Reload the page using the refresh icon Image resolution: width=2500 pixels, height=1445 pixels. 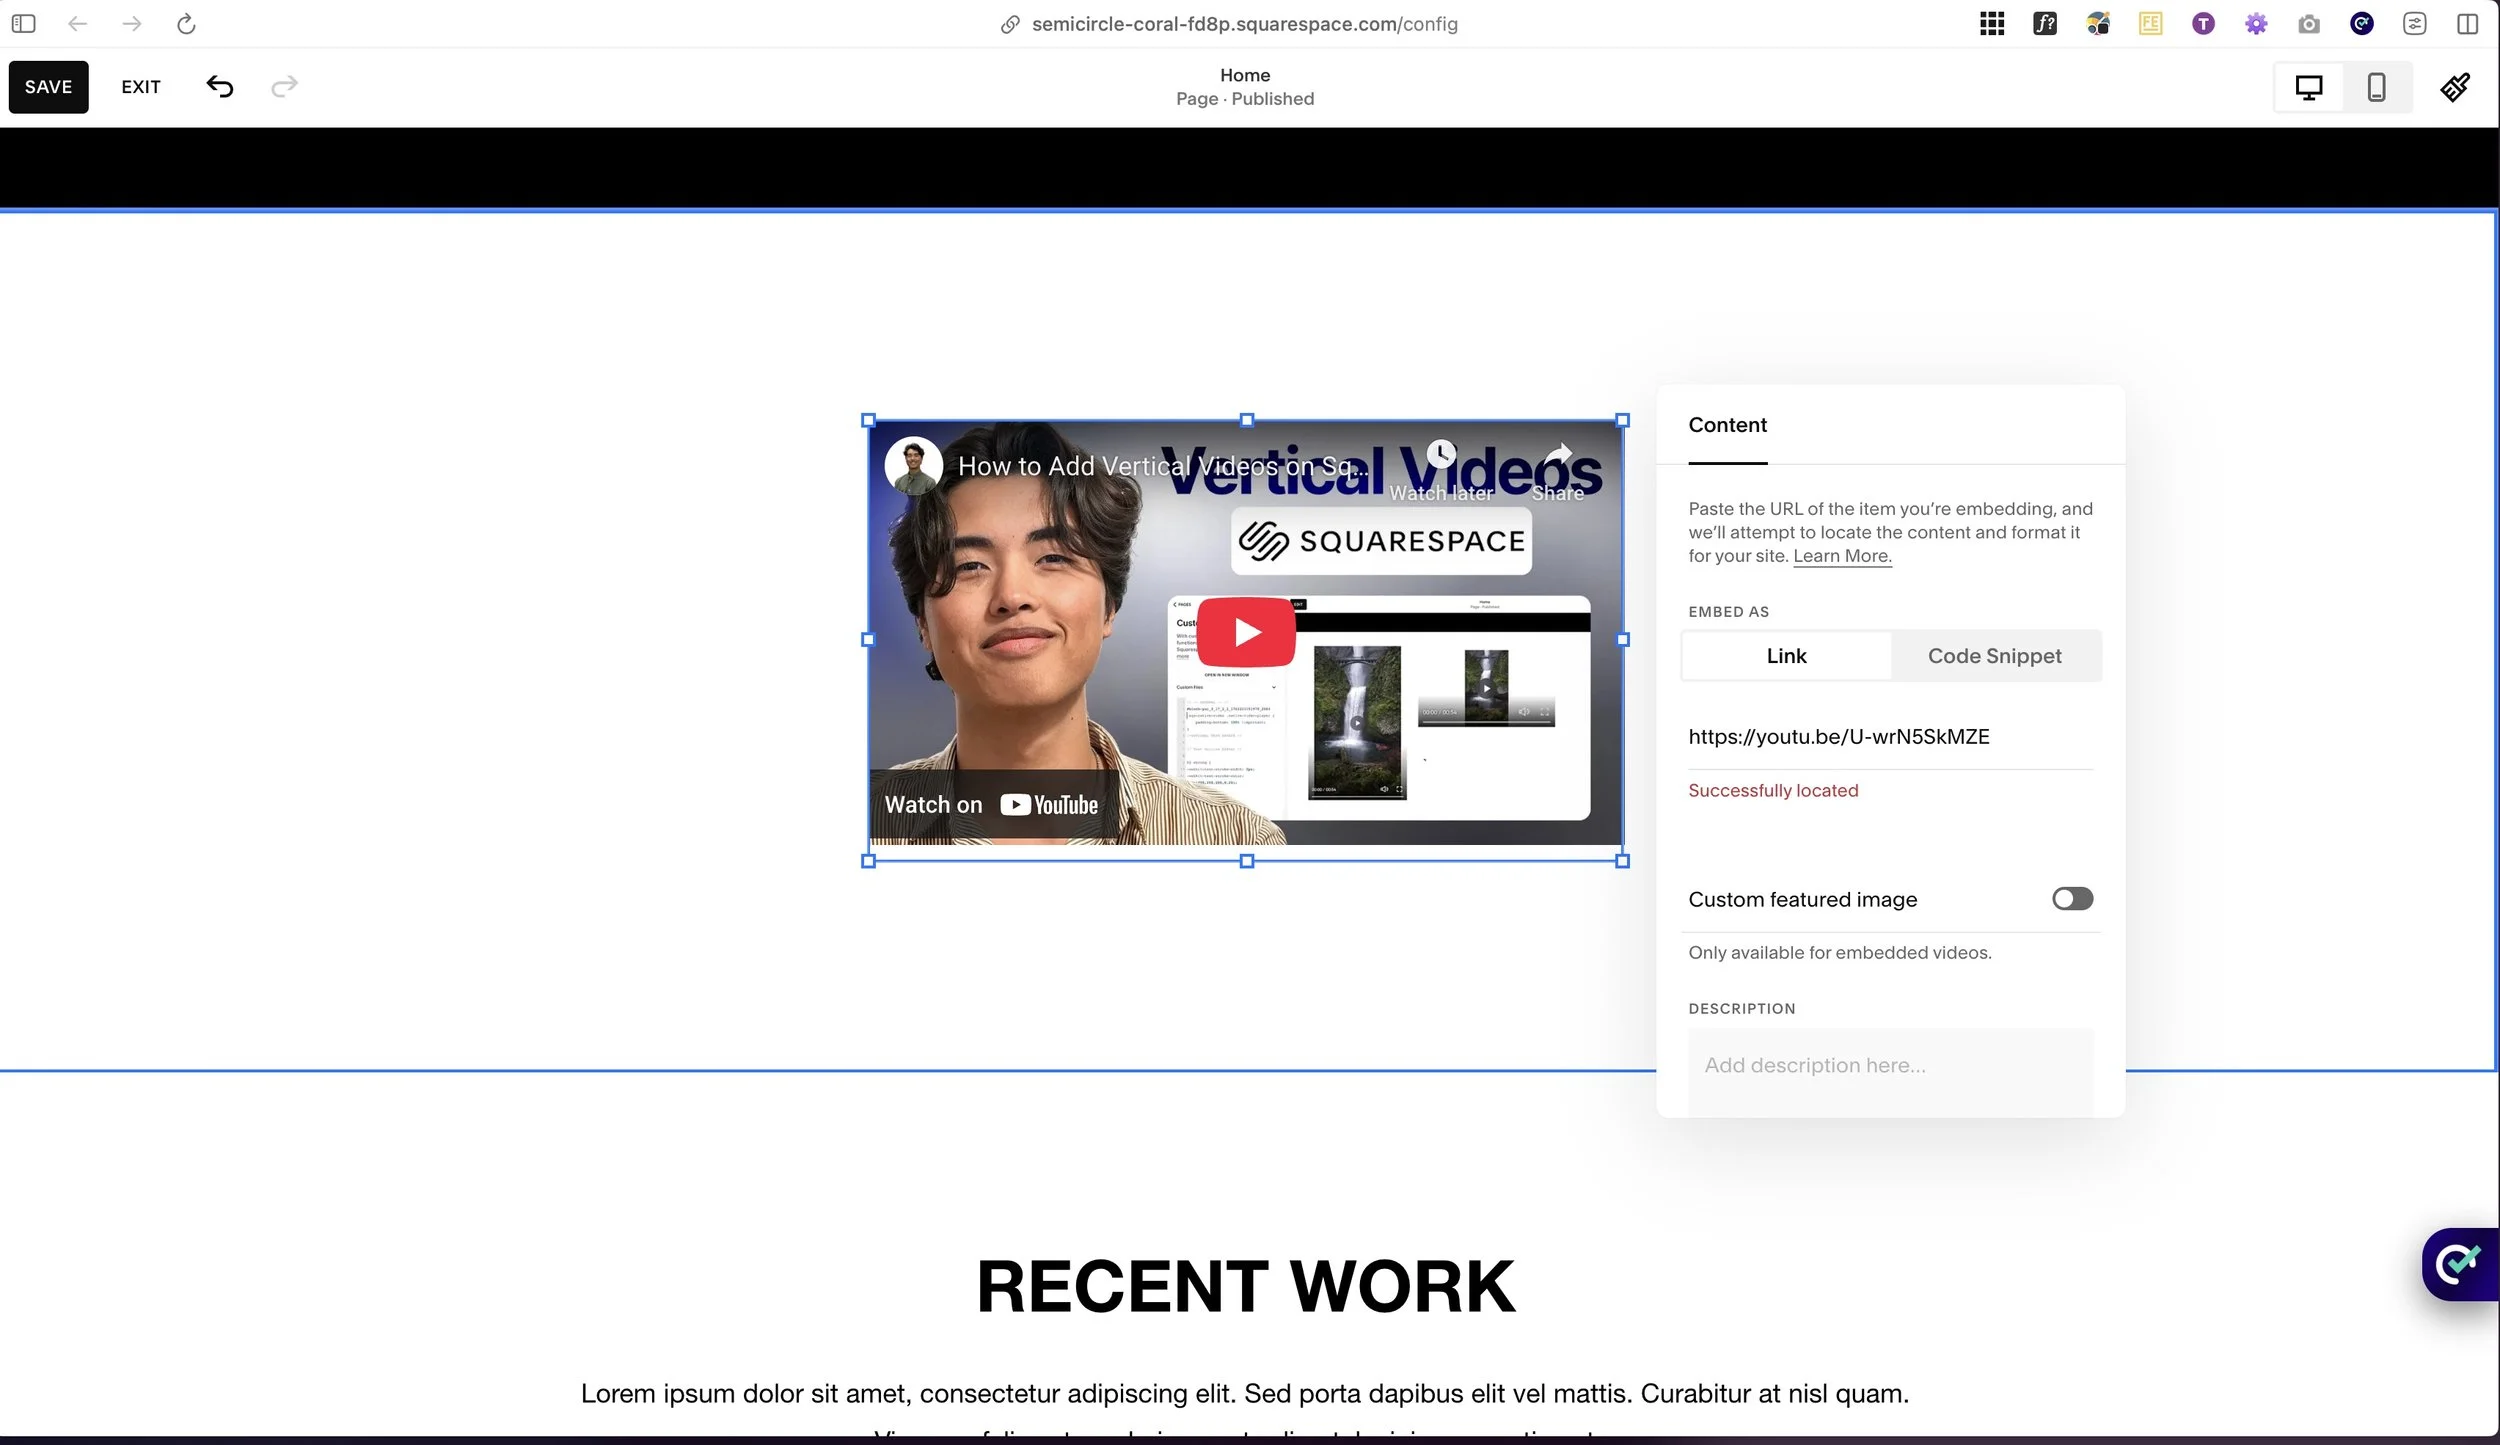coord(186,23)
